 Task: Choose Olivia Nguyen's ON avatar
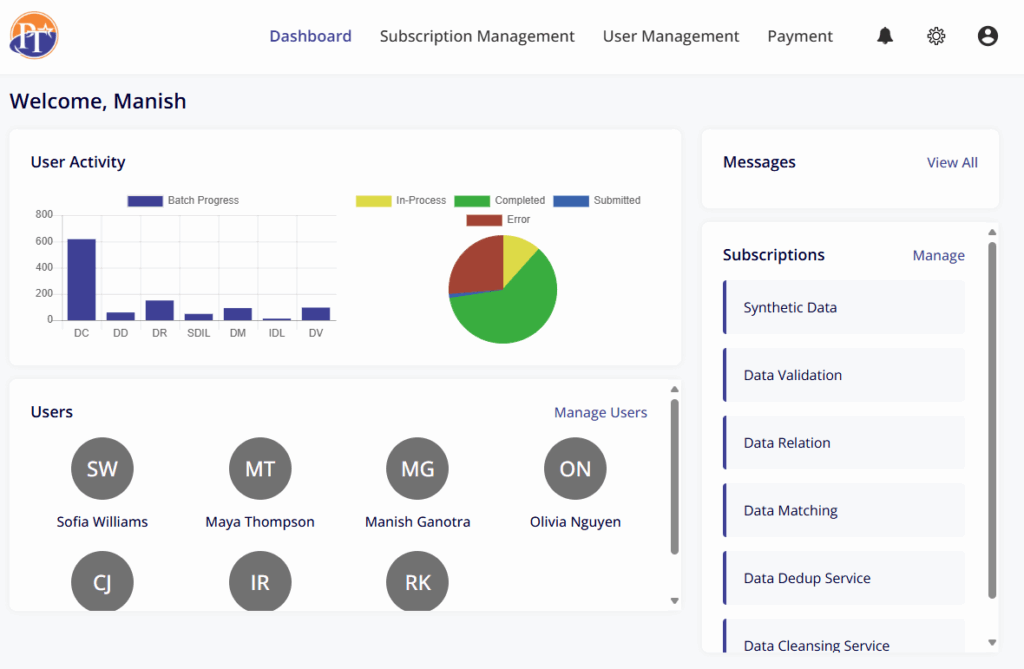tap(575, 469)
